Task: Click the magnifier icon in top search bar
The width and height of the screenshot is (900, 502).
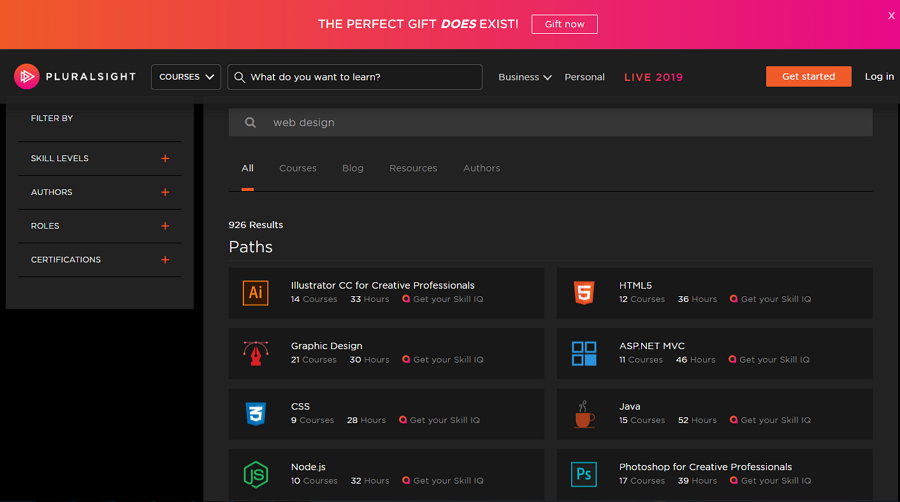Action: coord(239,77)
